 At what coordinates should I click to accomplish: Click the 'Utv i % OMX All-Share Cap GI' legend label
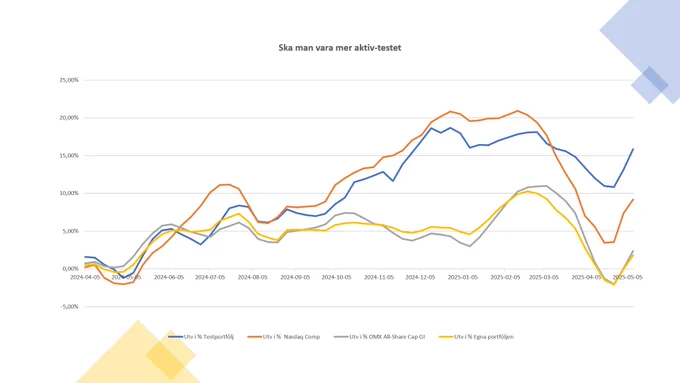point(387,337)
